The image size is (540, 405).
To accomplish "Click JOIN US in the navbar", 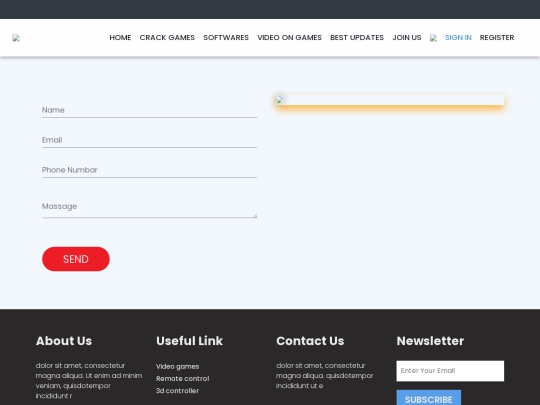I will pyautogui.click(x=407, y=38).
